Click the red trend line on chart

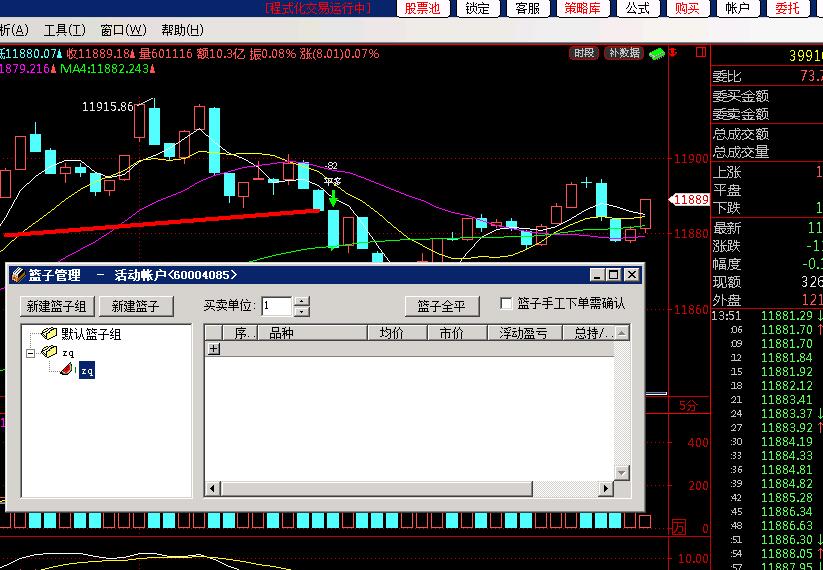(x=162, y=223)
